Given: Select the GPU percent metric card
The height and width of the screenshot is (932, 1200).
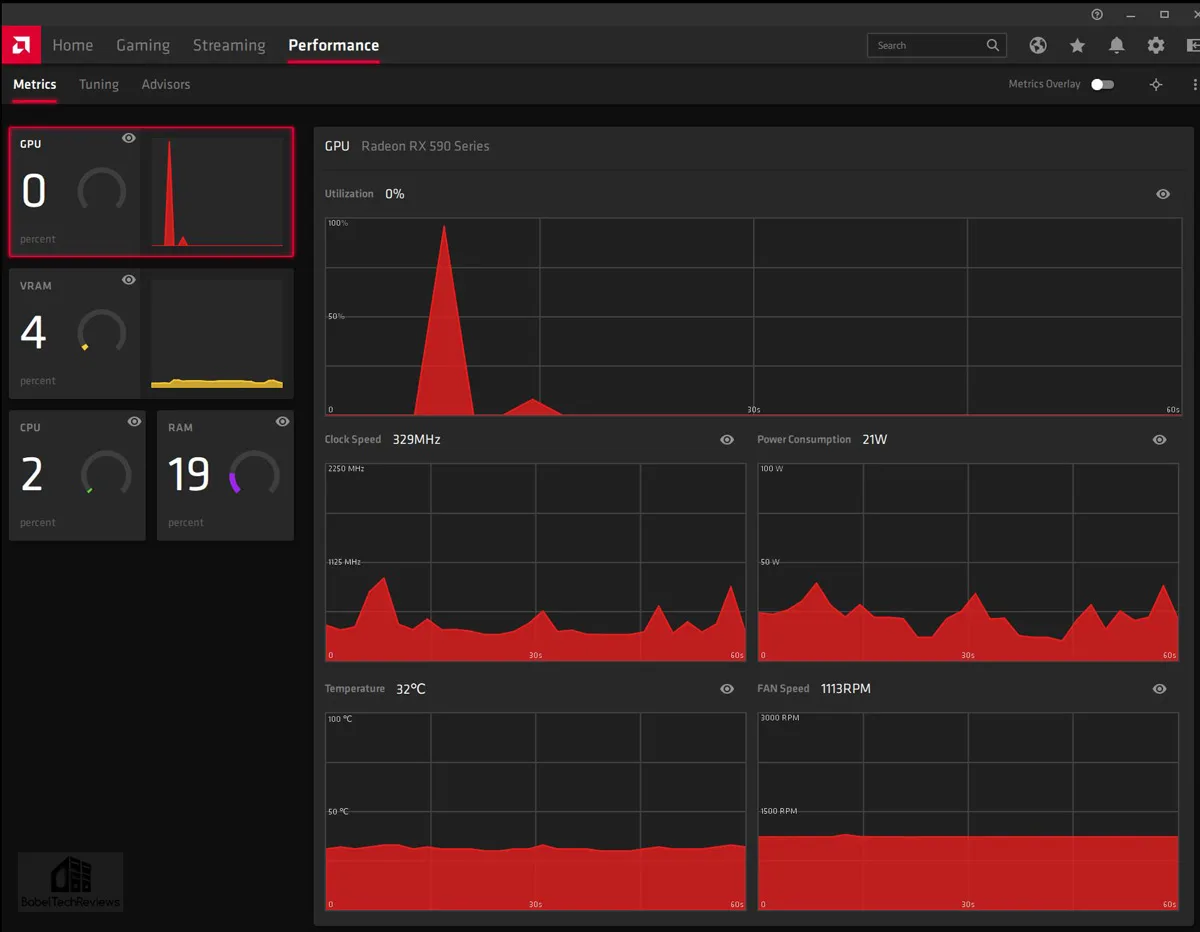Looking at the screenshot, I should click(152, 192).
